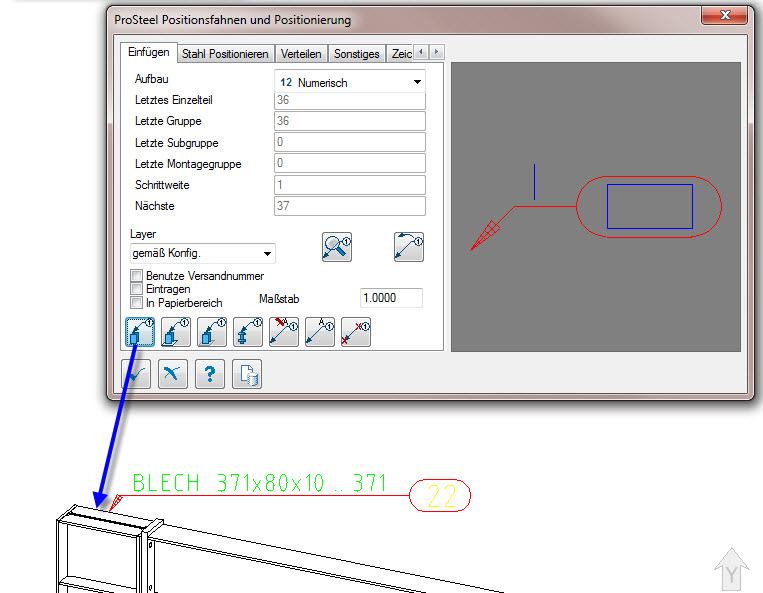Cancel the dialog with the X icon button
This screenshot has width=763, height=593.
pos(173,374)
